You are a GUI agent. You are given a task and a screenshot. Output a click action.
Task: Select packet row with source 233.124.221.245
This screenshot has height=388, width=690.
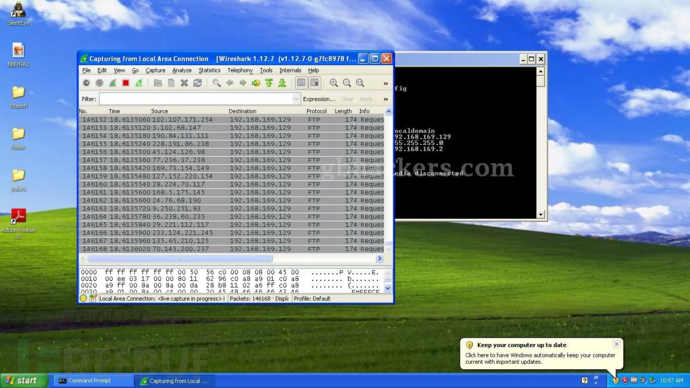[231, 233]
